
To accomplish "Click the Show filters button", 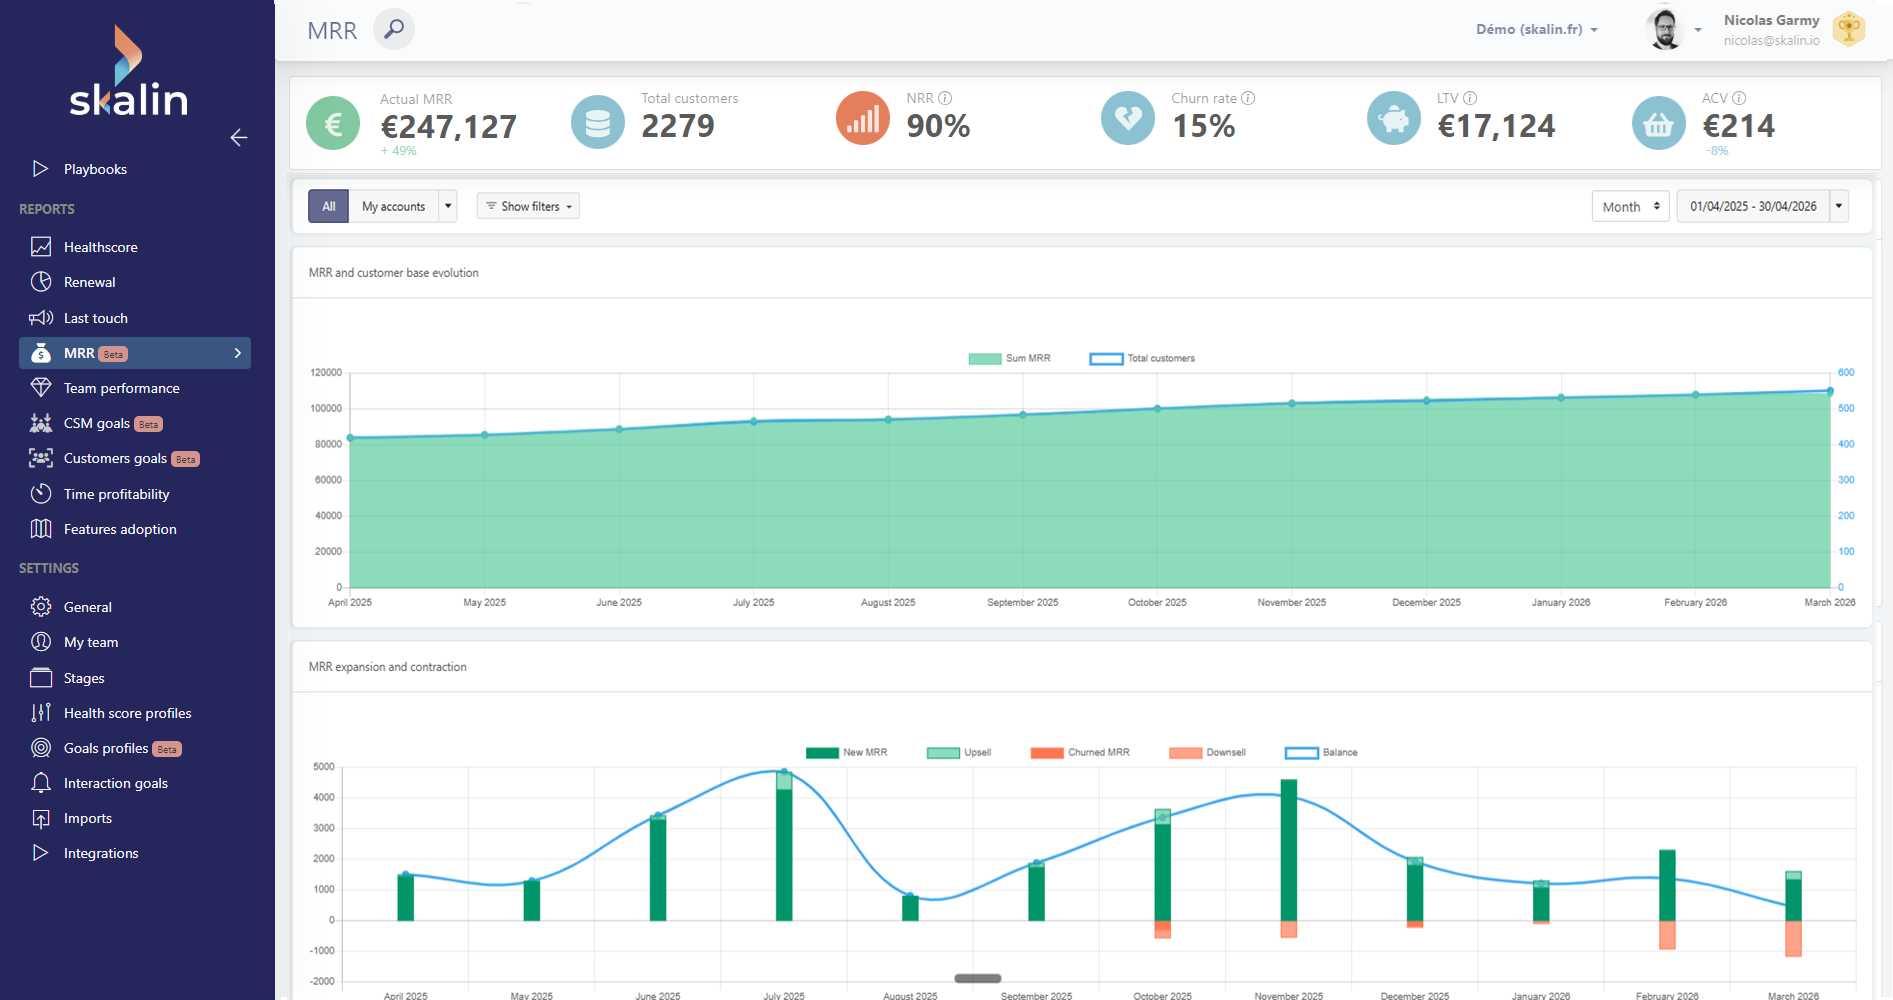I will pyautogui.click(x=528, y=207).
